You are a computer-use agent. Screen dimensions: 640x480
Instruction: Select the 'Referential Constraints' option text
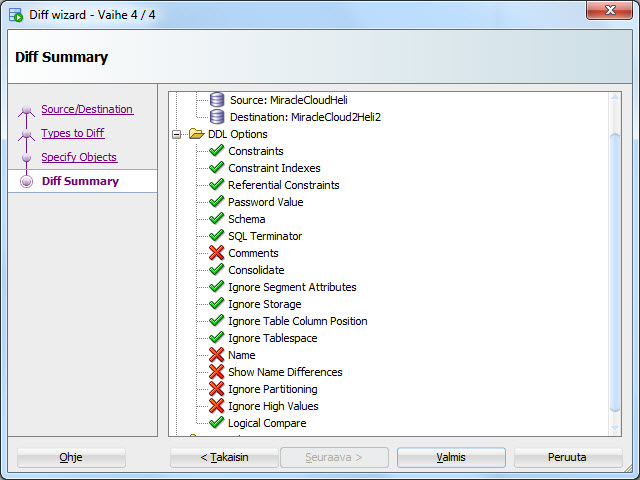[284, 185]
